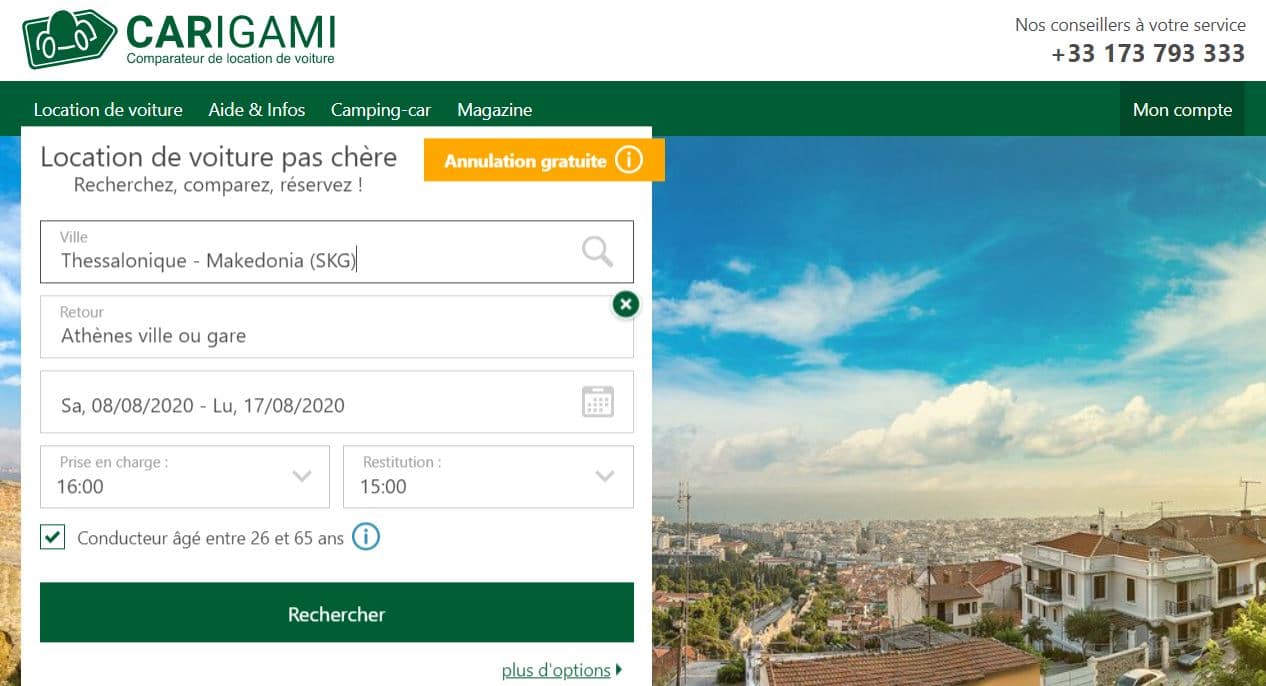Open the Aide & Infos menu
Viewport: 1266px width, 686px height.
click(x=257, y=110)
